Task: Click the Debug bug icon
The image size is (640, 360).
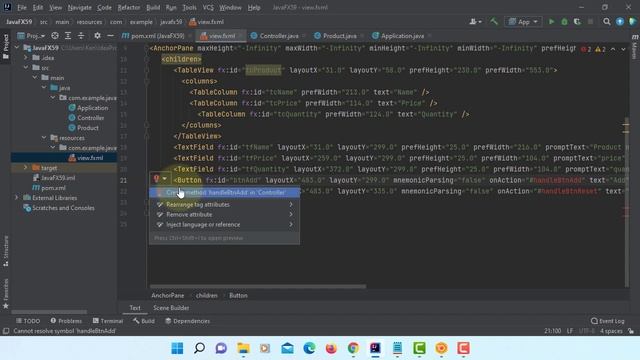Action: 564,22
